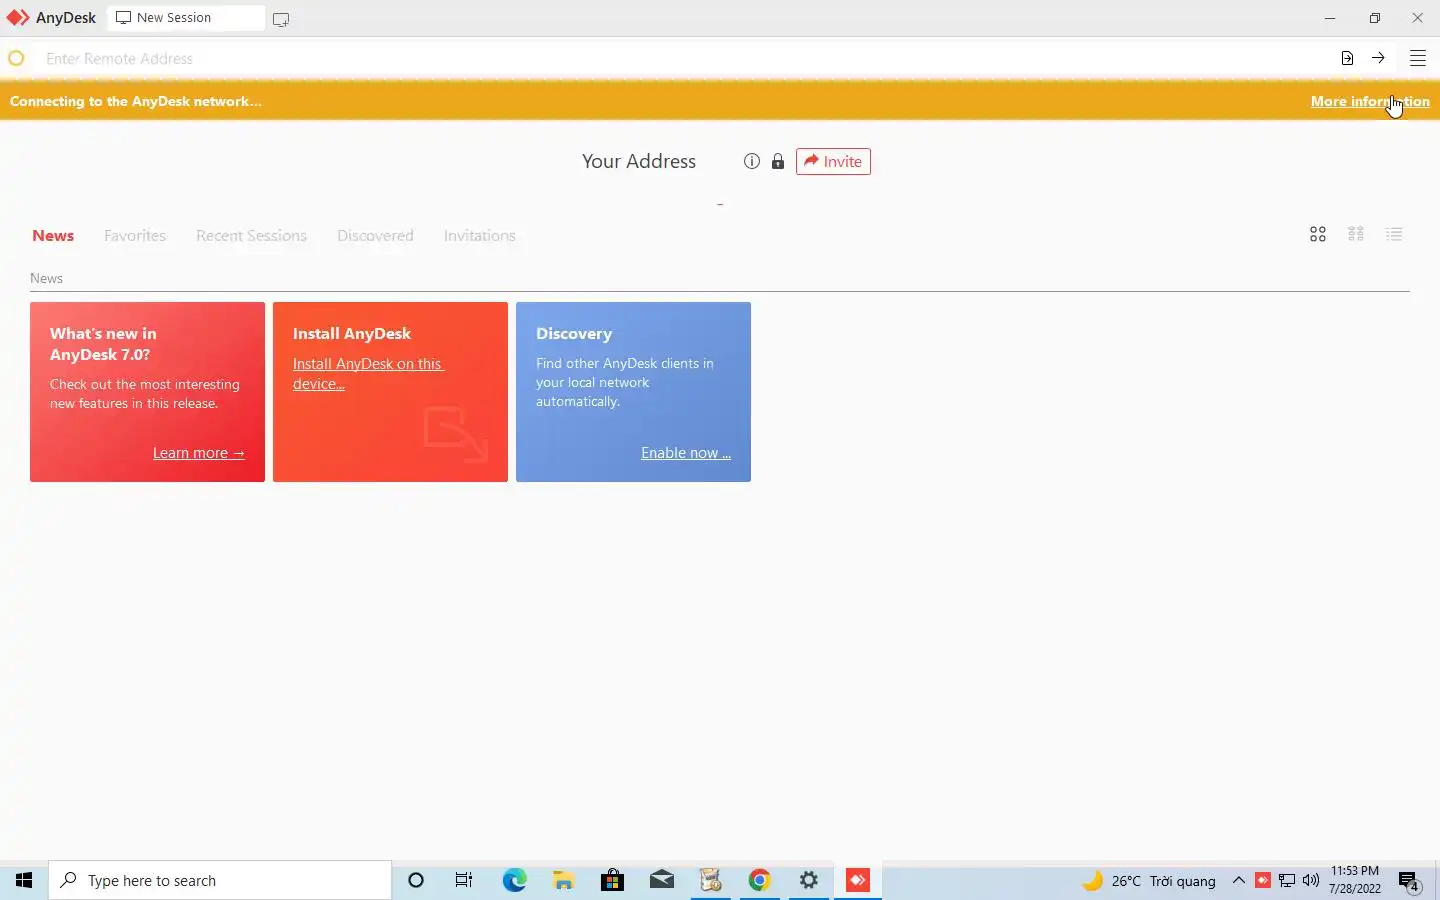Open Mail app from taskbar
The height and width of the screenshot is (900, 1440).
pos(662,880)
